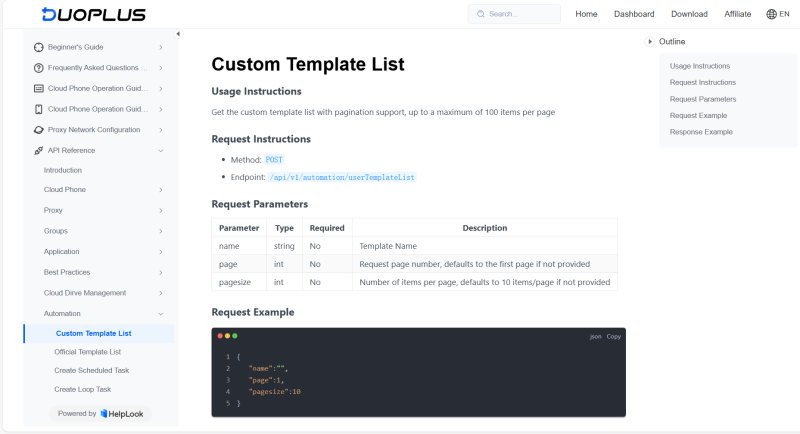The width and height of the screenshot is (800, 434).
Task: Click the Beginner's Guide compass icon
Action: (x=39, y=47)
